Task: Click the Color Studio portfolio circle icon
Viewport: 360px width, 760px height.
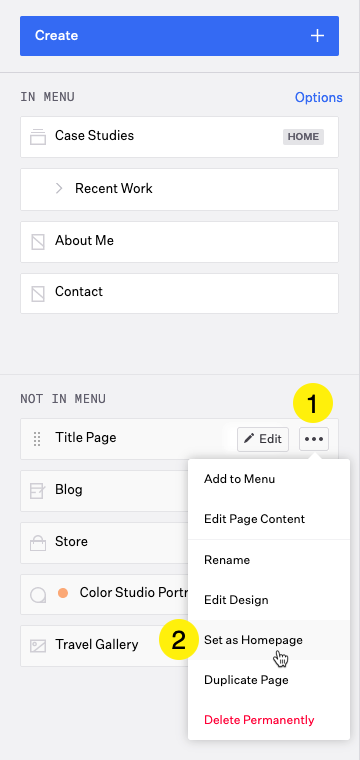Action: 38,594
